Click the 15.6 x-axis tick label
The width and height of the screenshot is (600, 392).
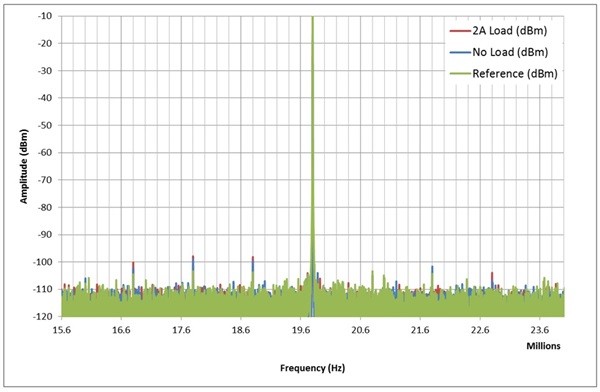click(x=62, y=330)
